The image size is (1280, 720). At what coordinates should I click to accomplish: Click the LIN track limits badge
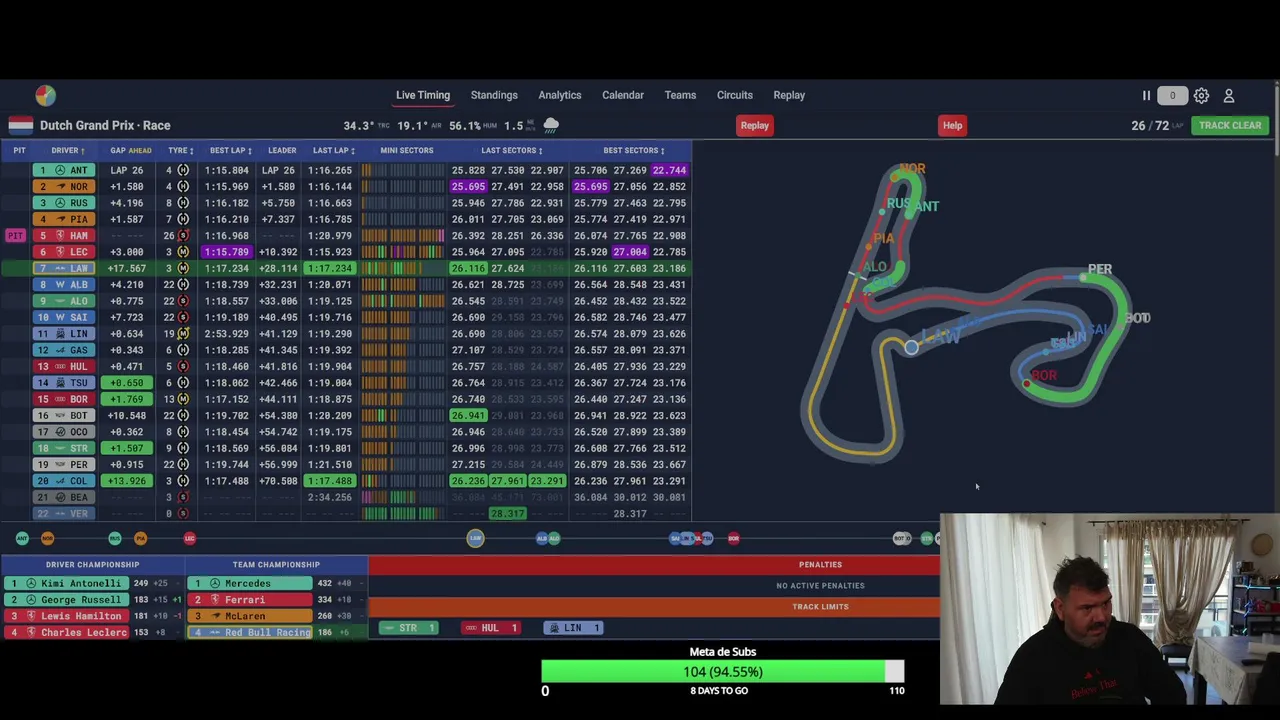(x=573, y=628)
